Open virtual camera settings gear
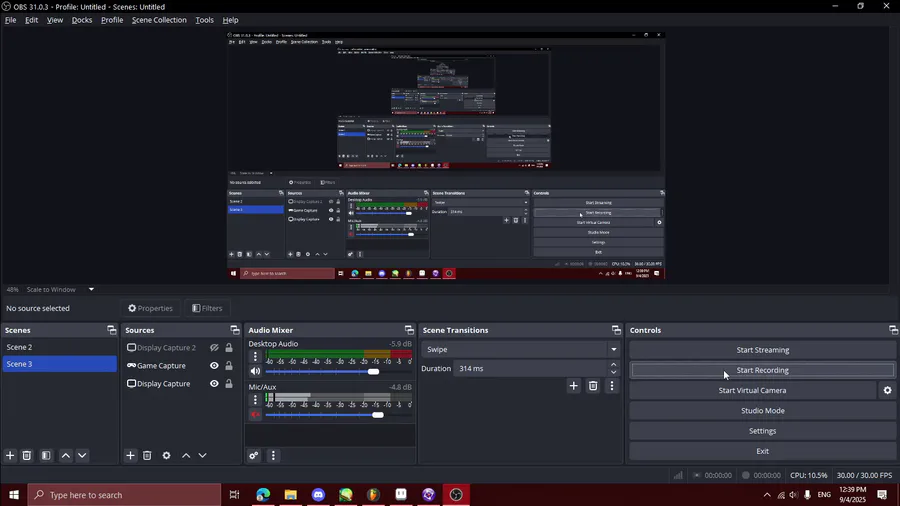This screenshot has height=506, width=900. 887,390
